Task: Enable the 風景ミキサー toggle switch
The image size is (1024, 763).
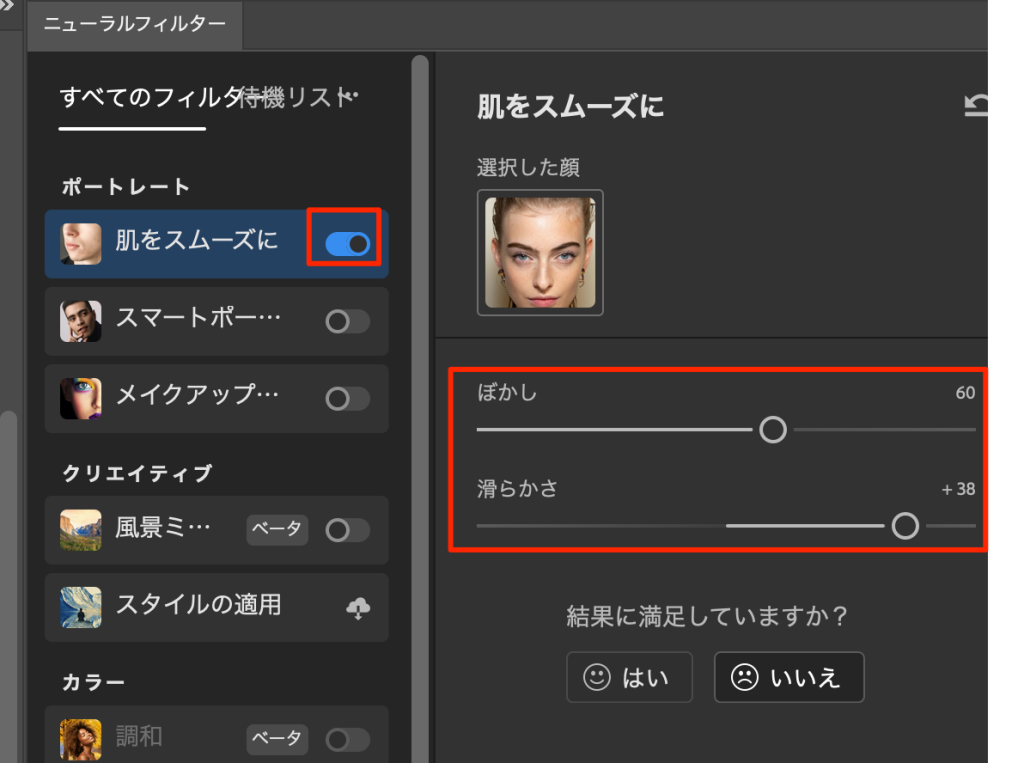Action: (347, 530)
